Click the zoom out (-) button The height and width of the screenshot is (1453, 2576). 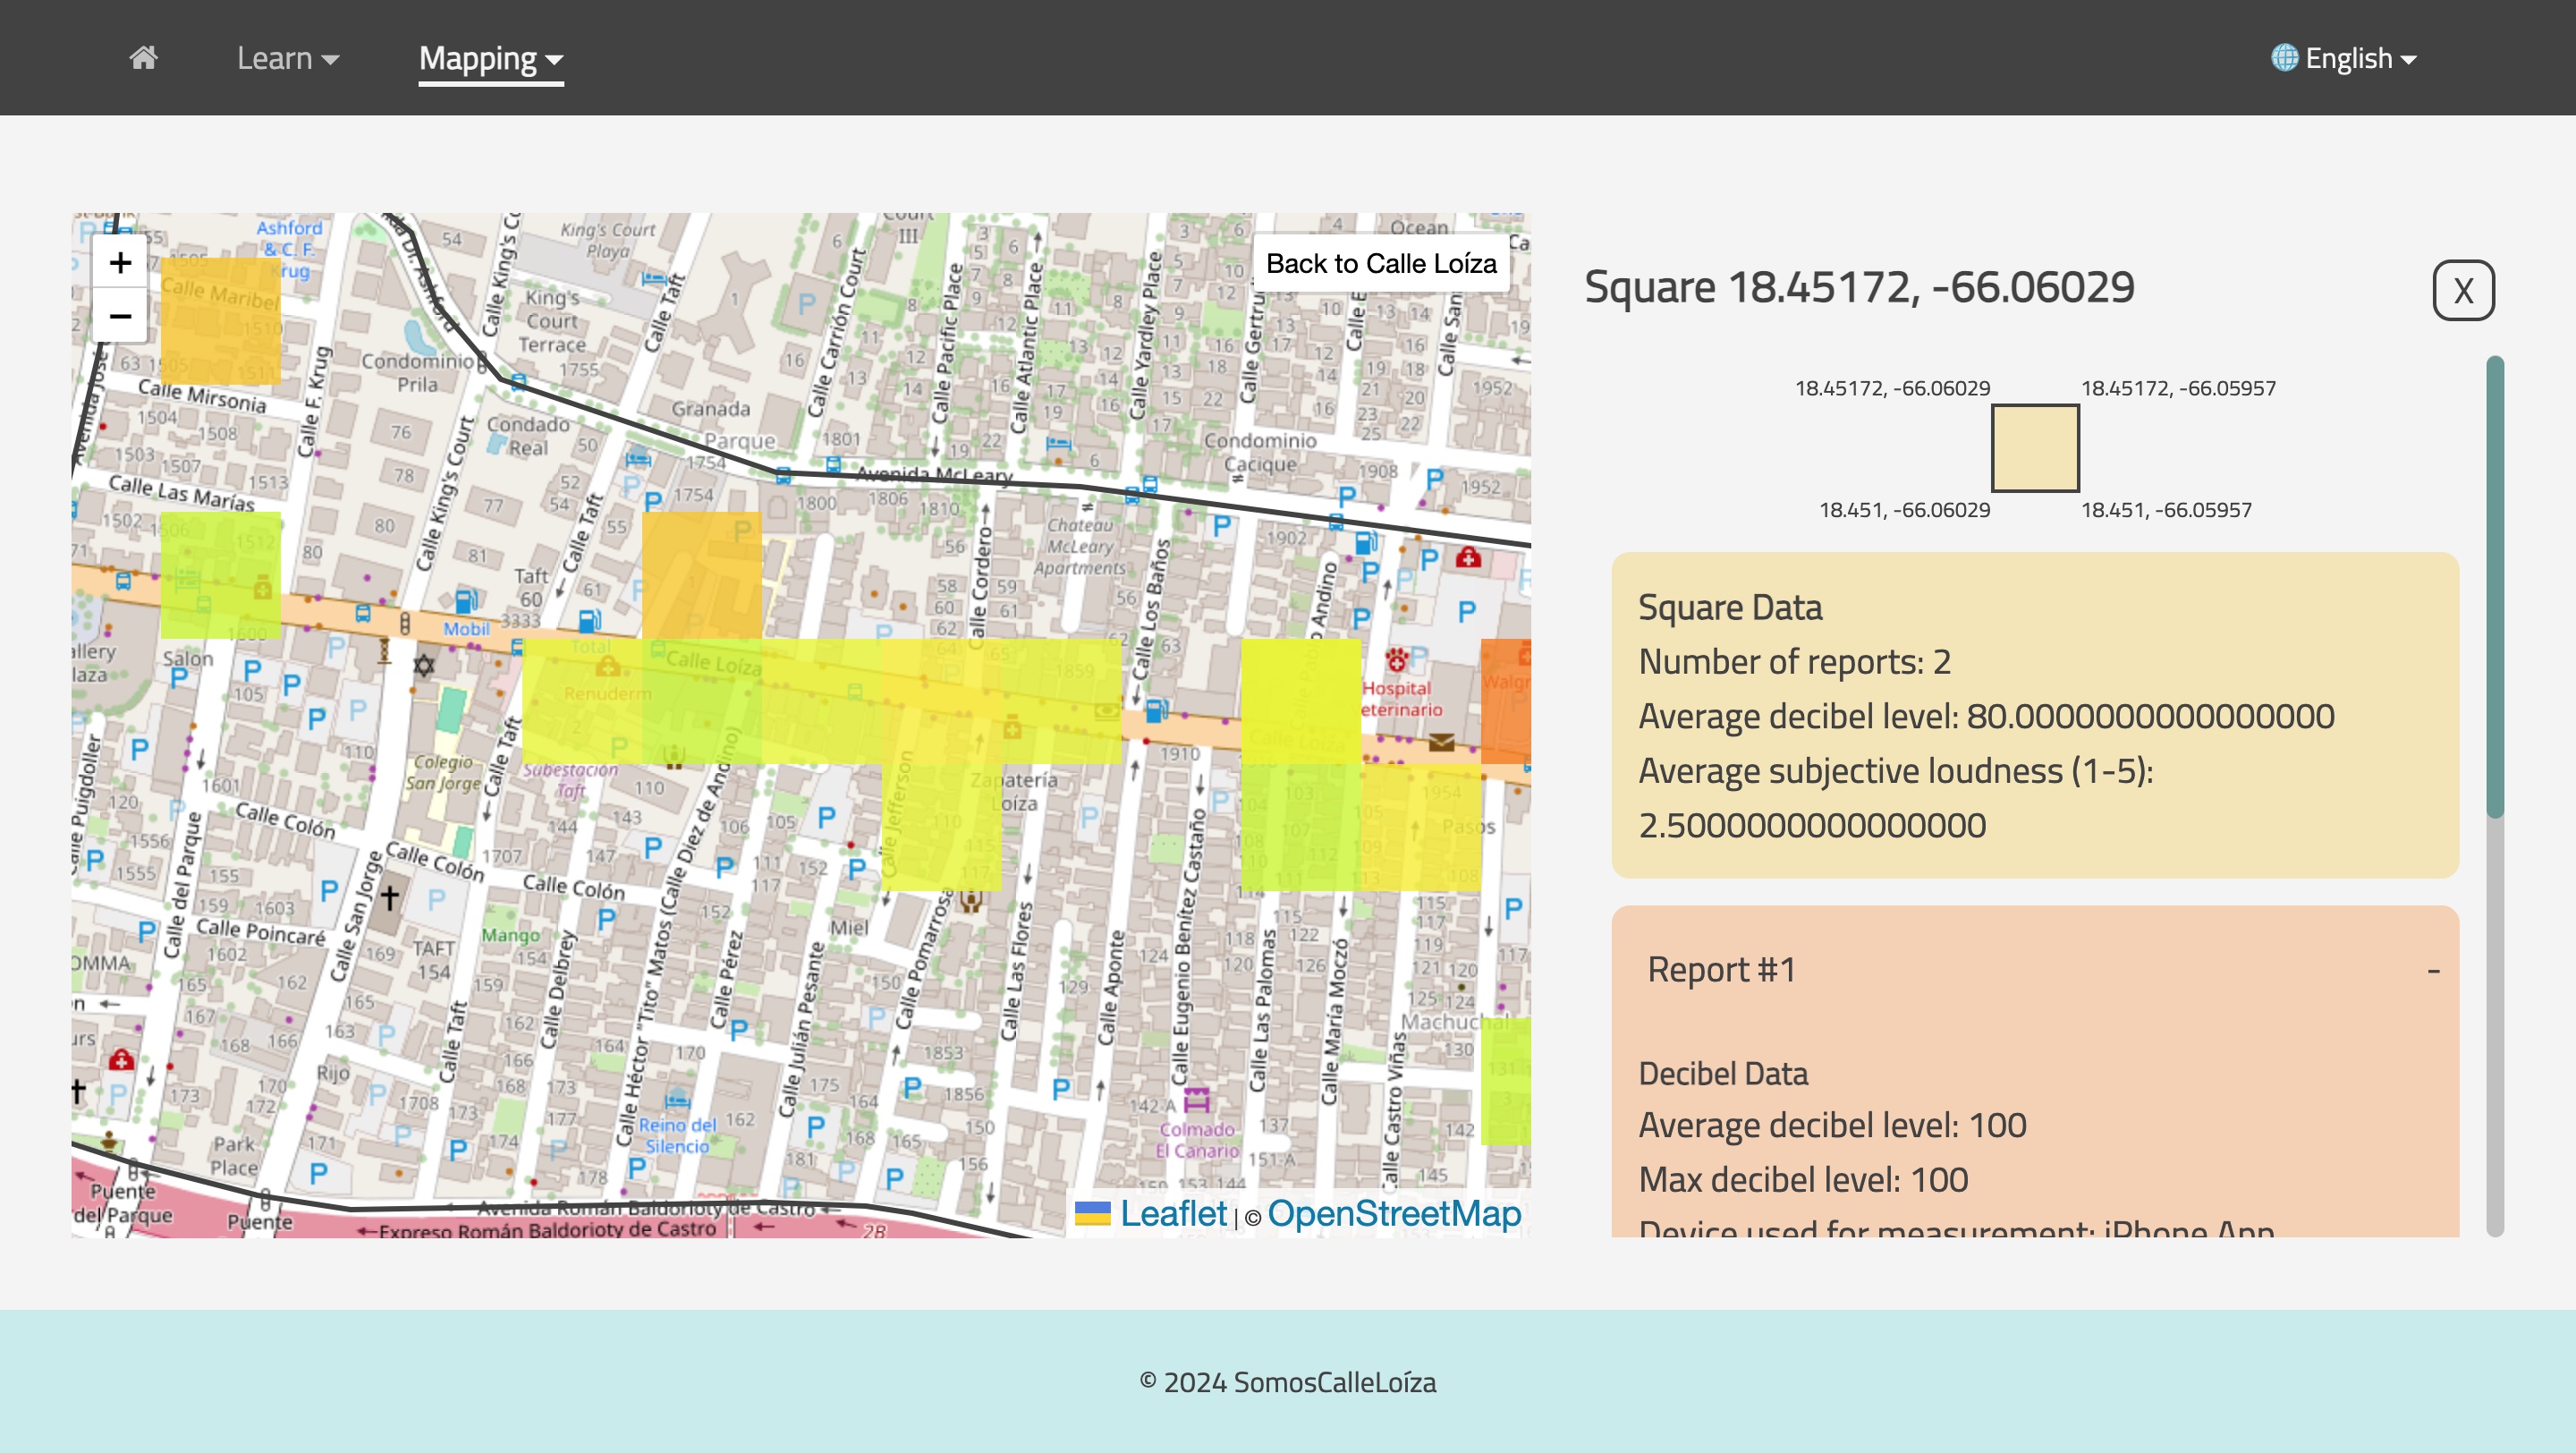pyautogui.click(x=119, y=315)
